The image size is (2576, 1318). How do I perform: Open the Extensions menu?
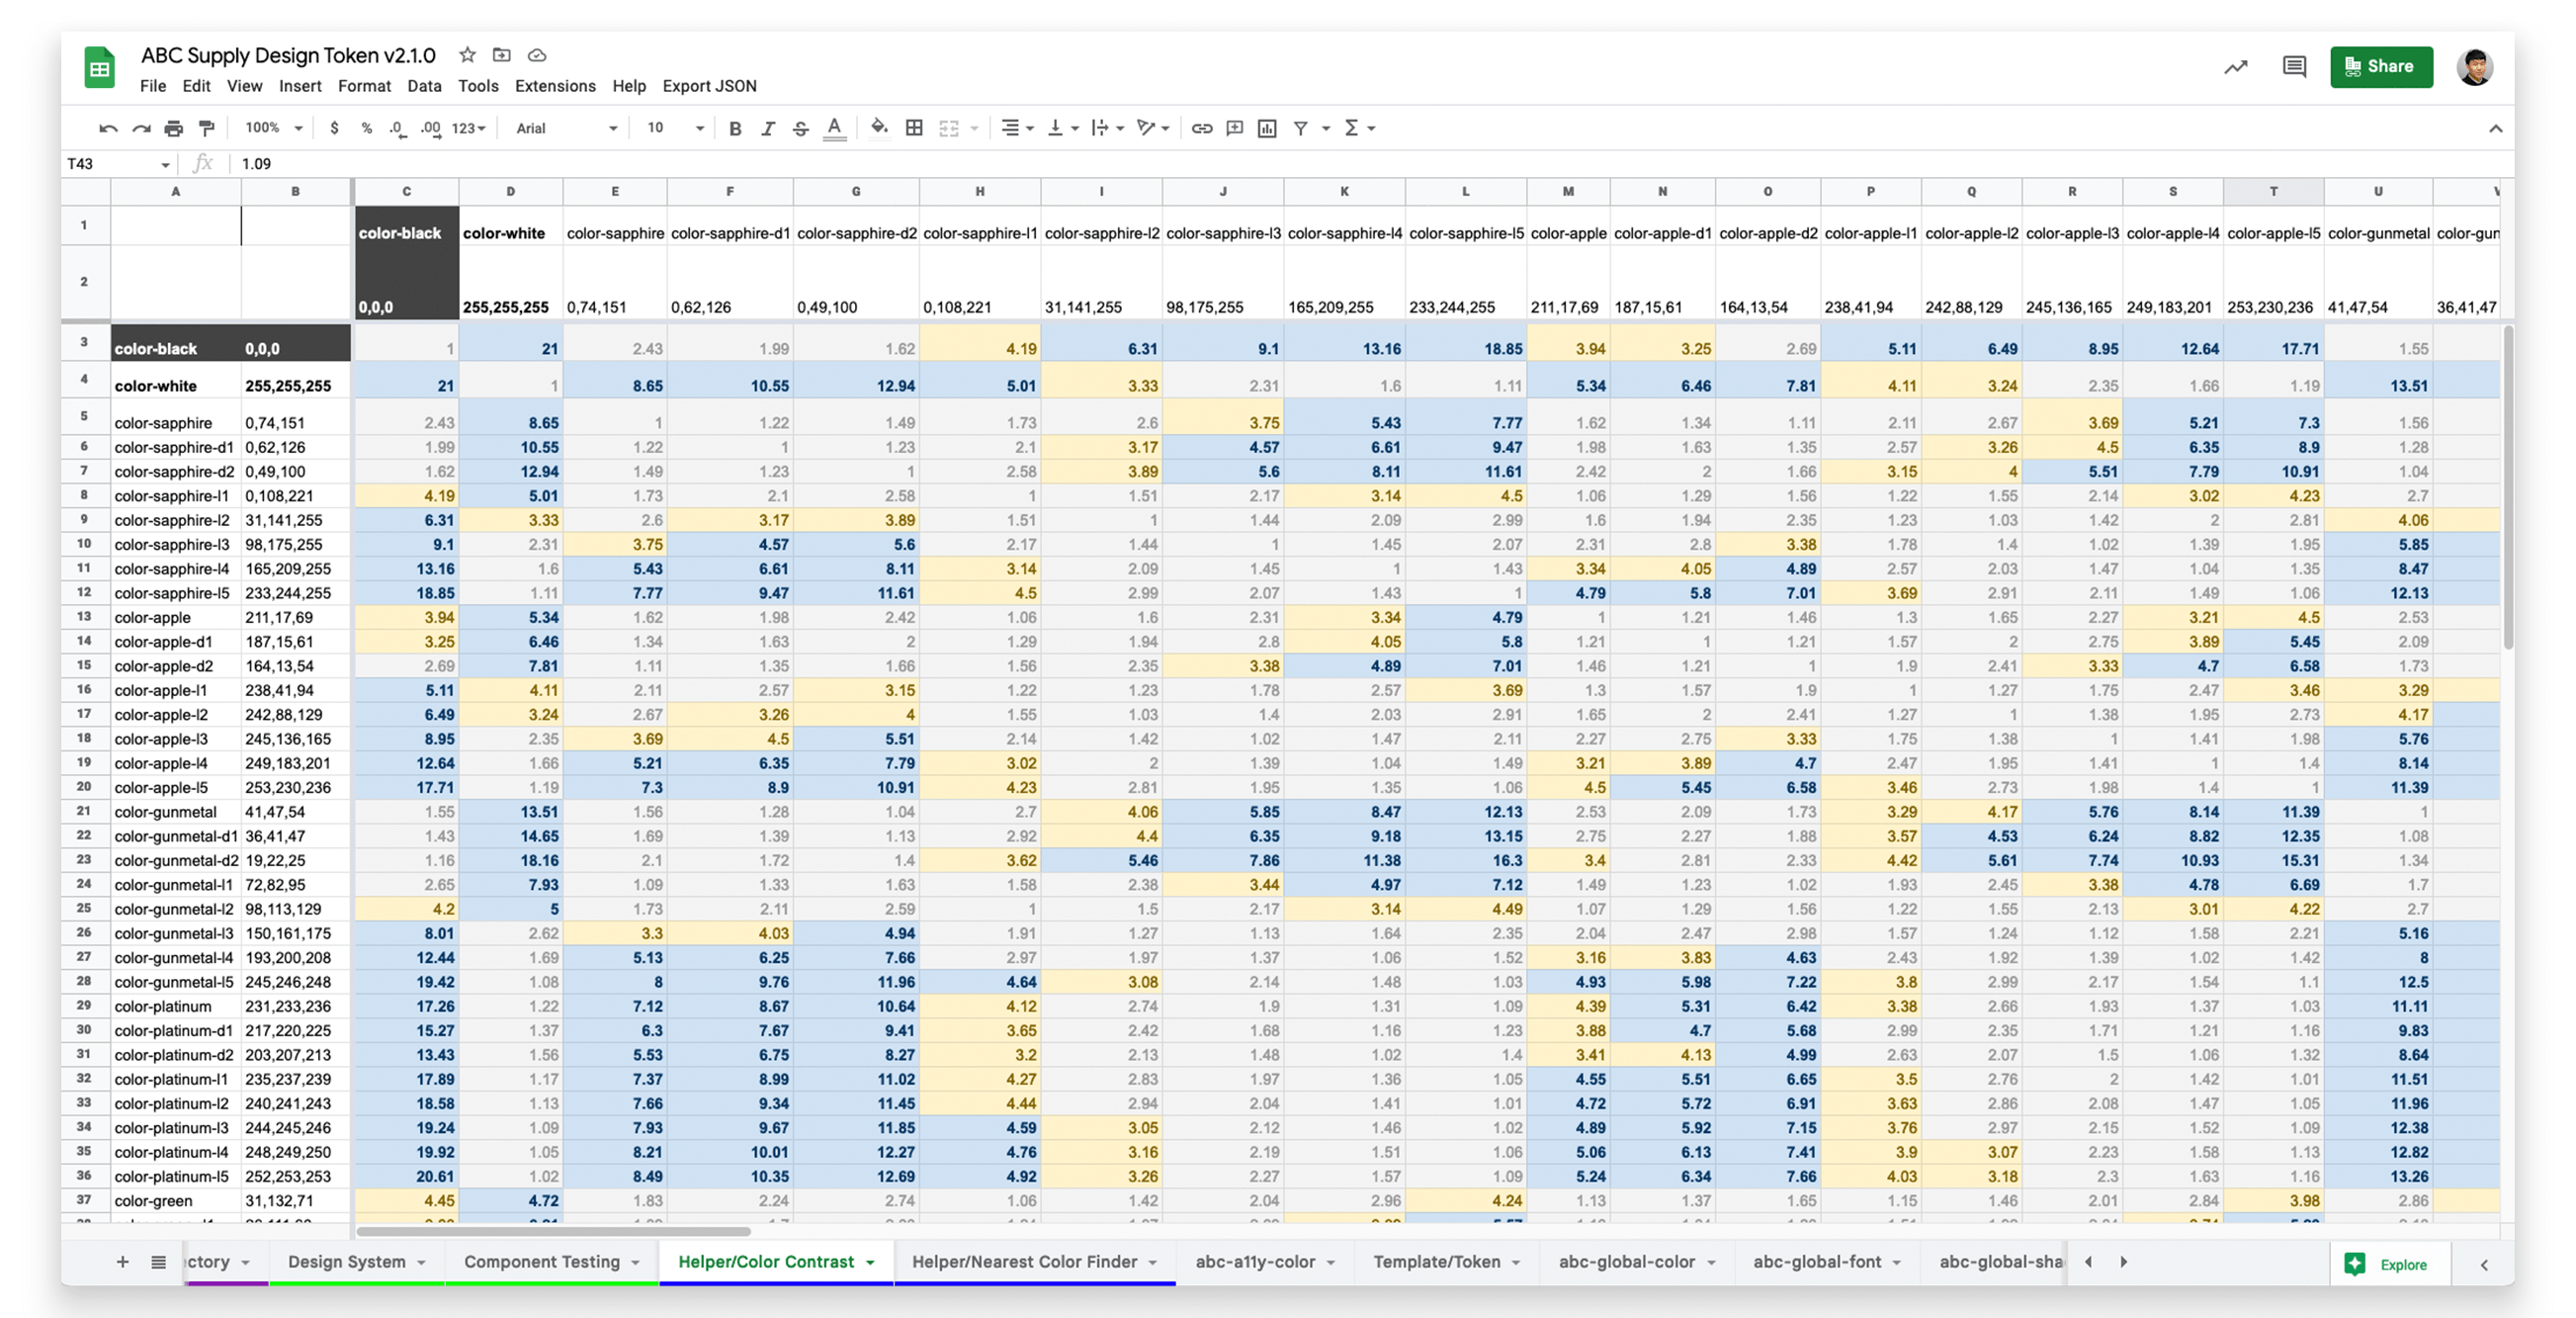[555, 86]
